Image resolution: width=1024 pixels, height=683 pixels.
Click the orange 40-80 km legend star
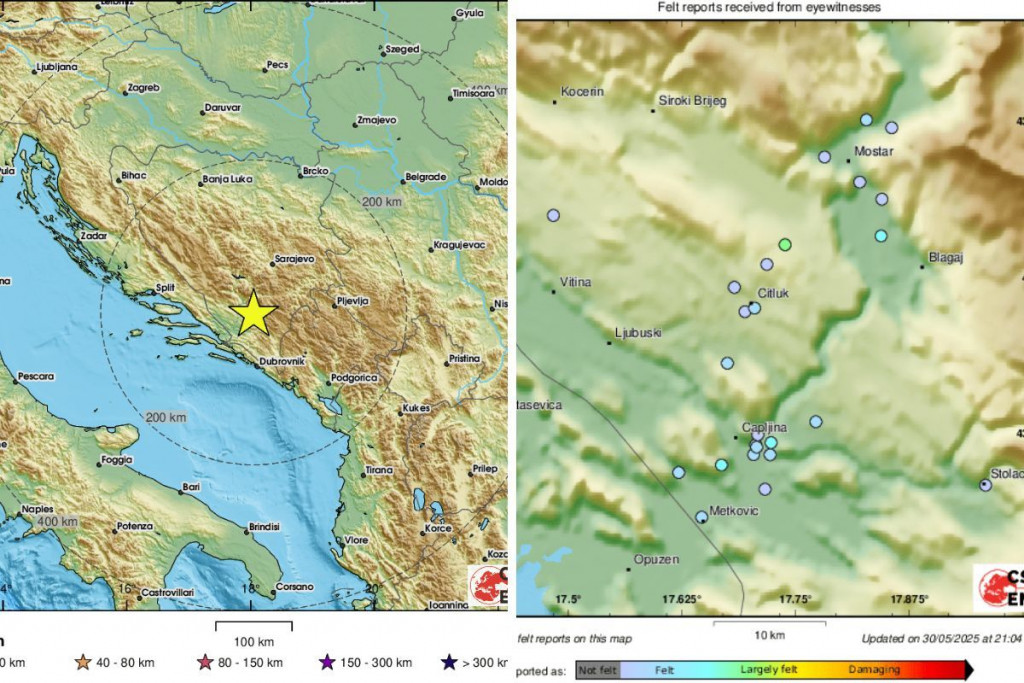click(x=81, y=662)
